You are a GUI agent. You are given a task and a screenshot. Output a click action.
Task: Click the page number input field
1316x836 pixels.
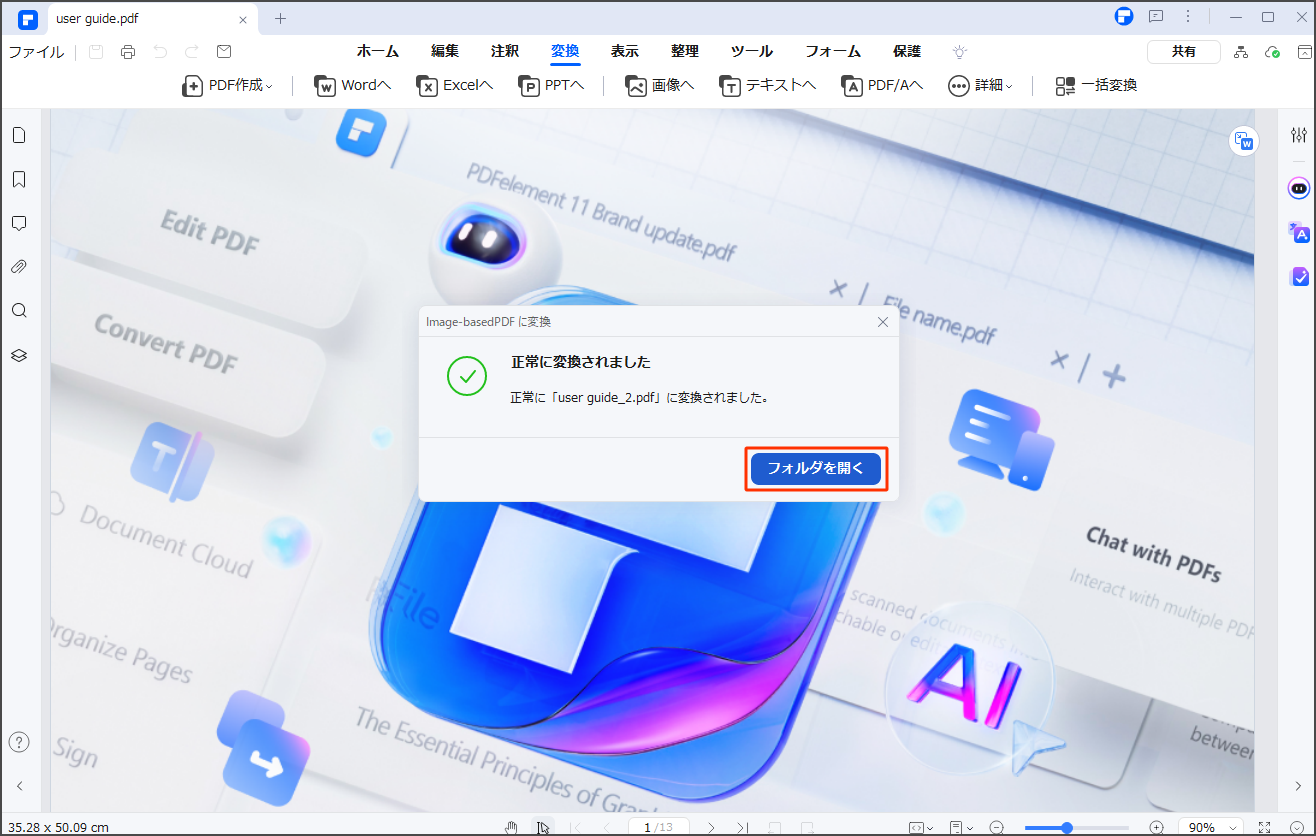[x=658, y=827]
